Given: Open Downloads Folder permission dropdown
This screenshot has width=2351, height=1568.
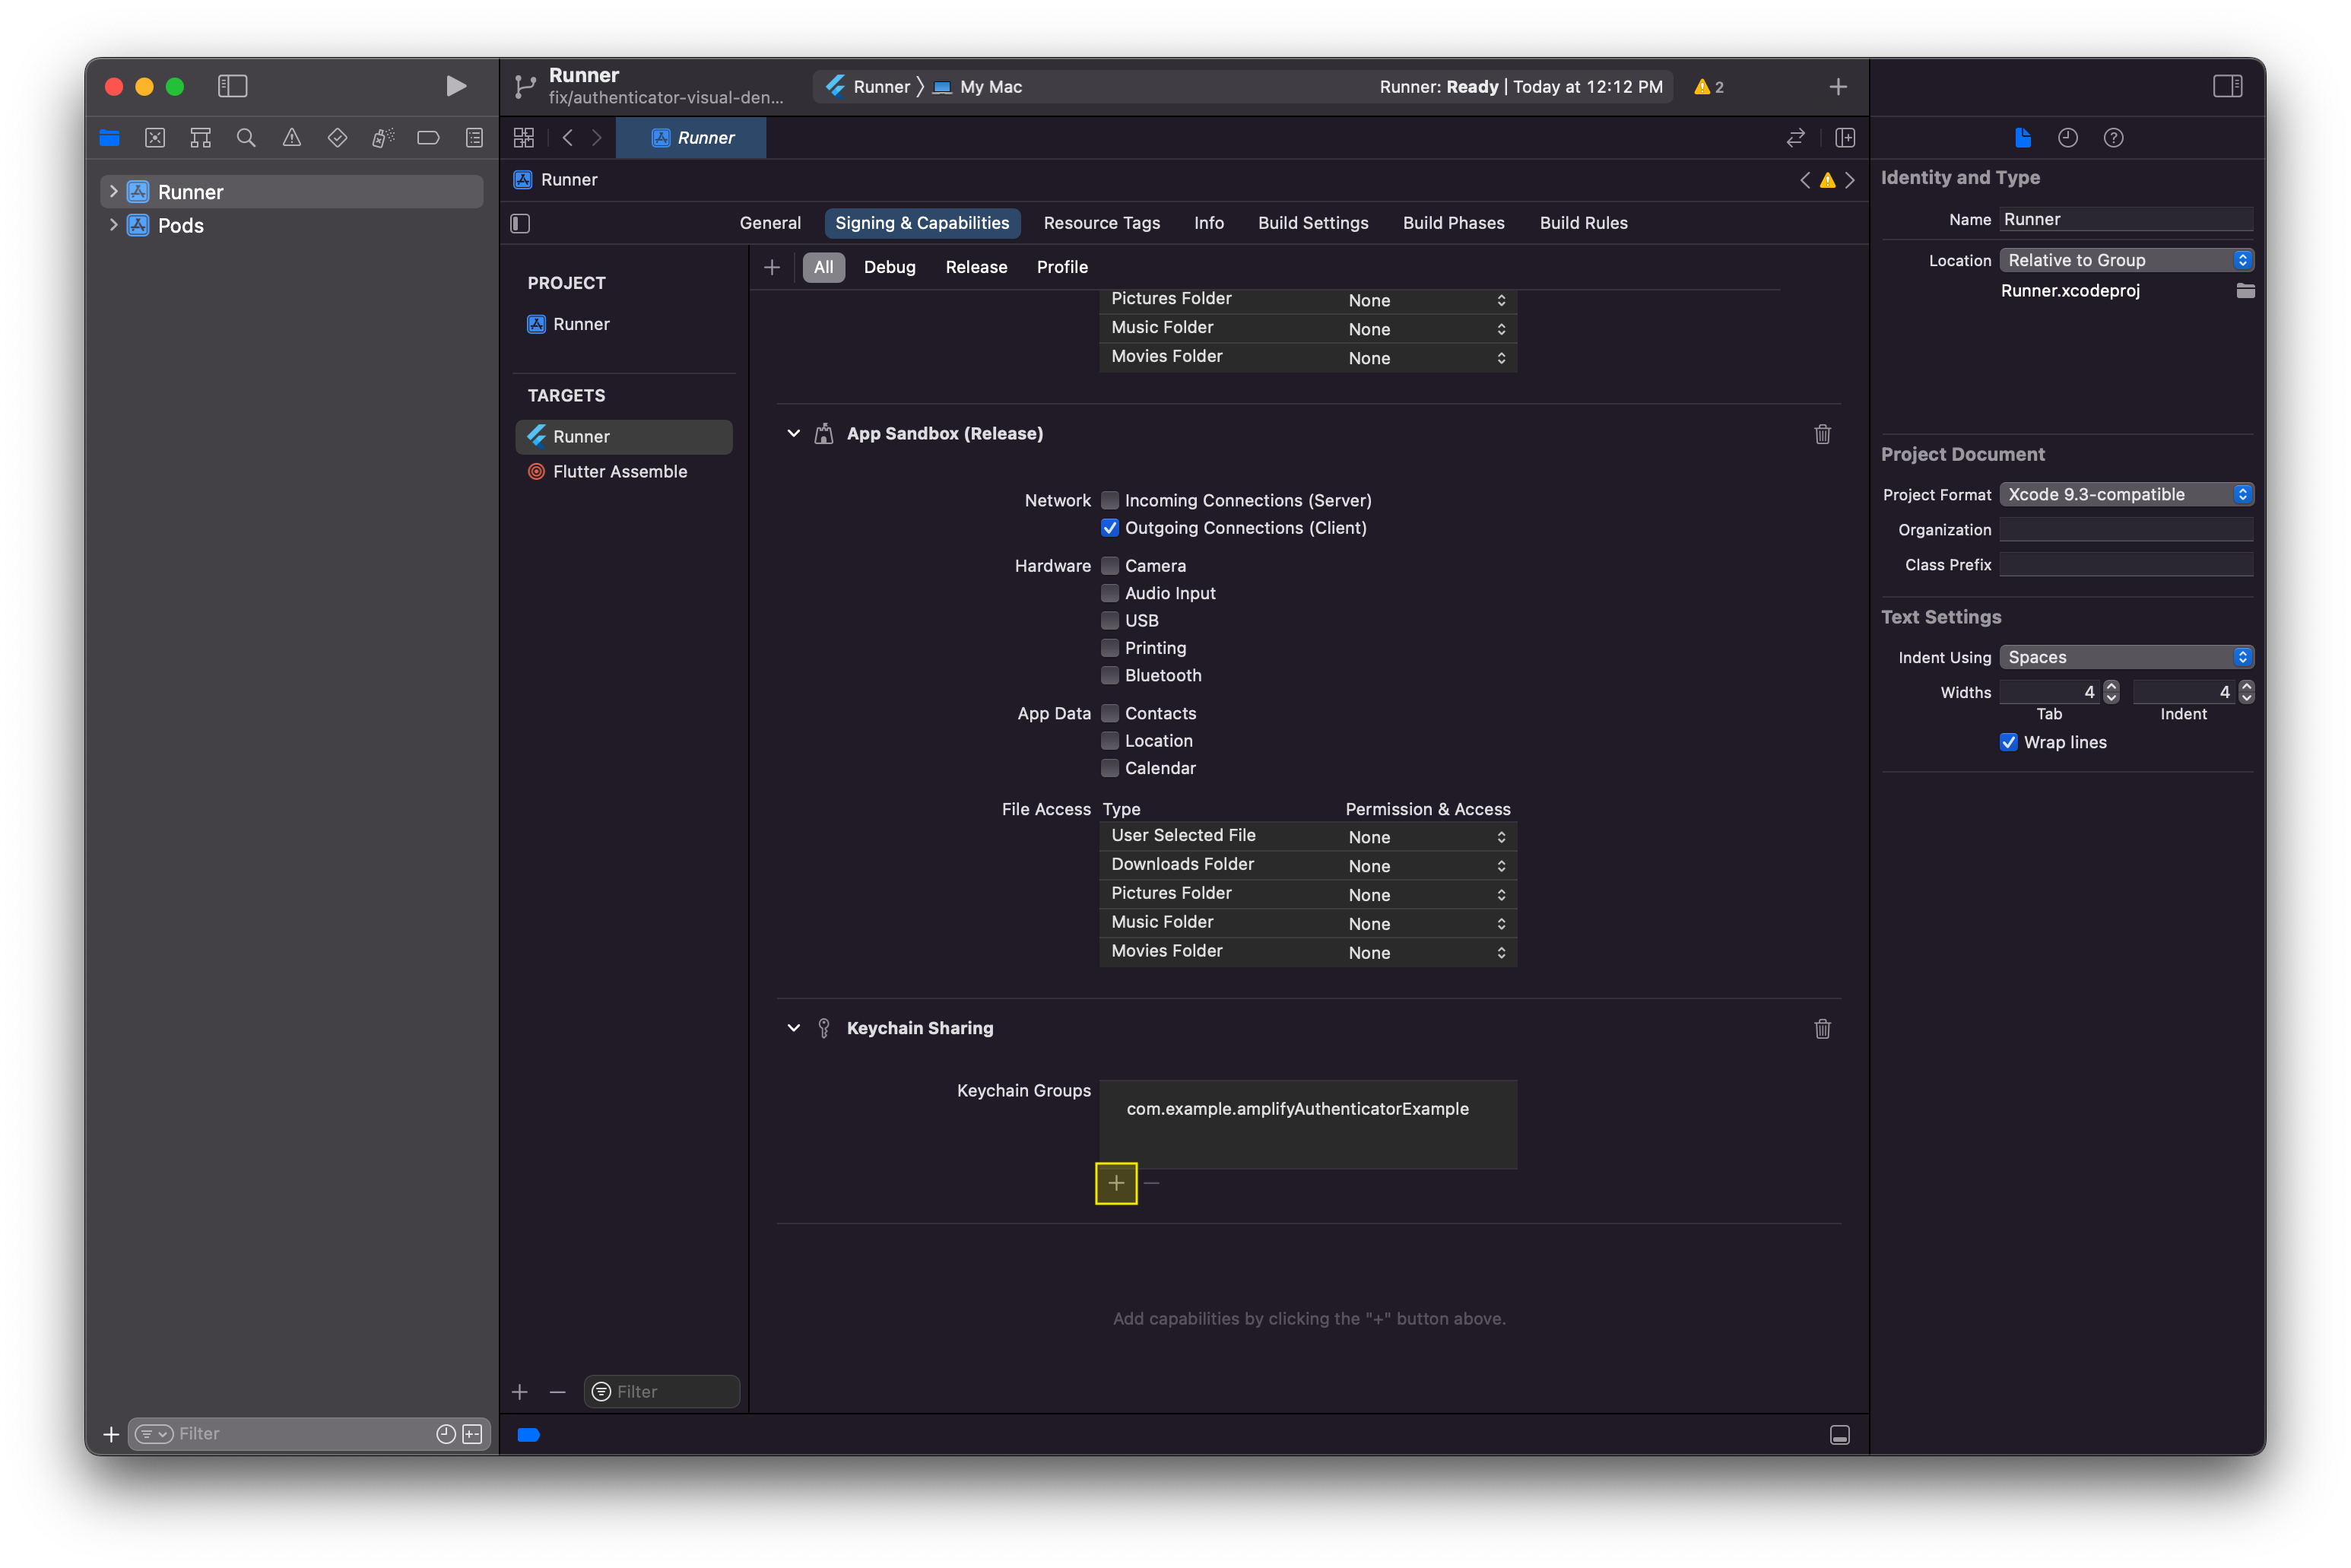Looking at the screenshot, I should pos(1427,866).
